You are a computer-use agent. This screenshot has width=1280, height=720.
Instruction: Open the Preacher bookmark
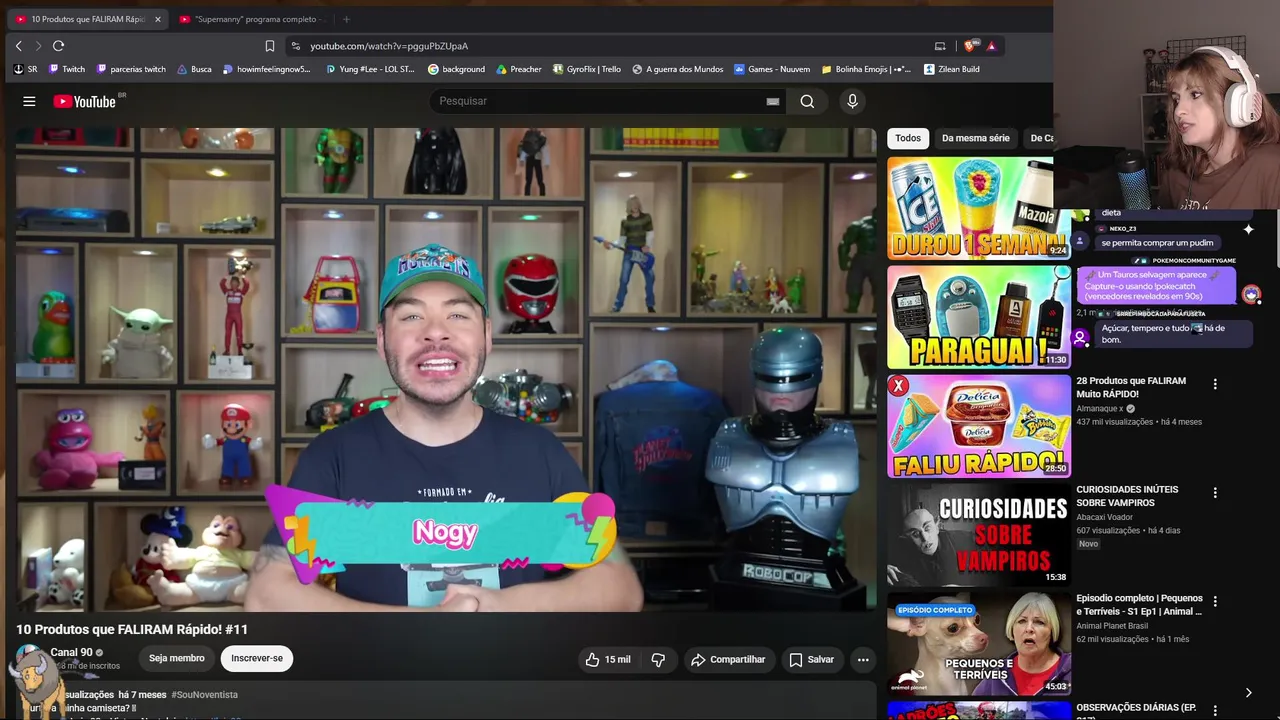point(518,69)
